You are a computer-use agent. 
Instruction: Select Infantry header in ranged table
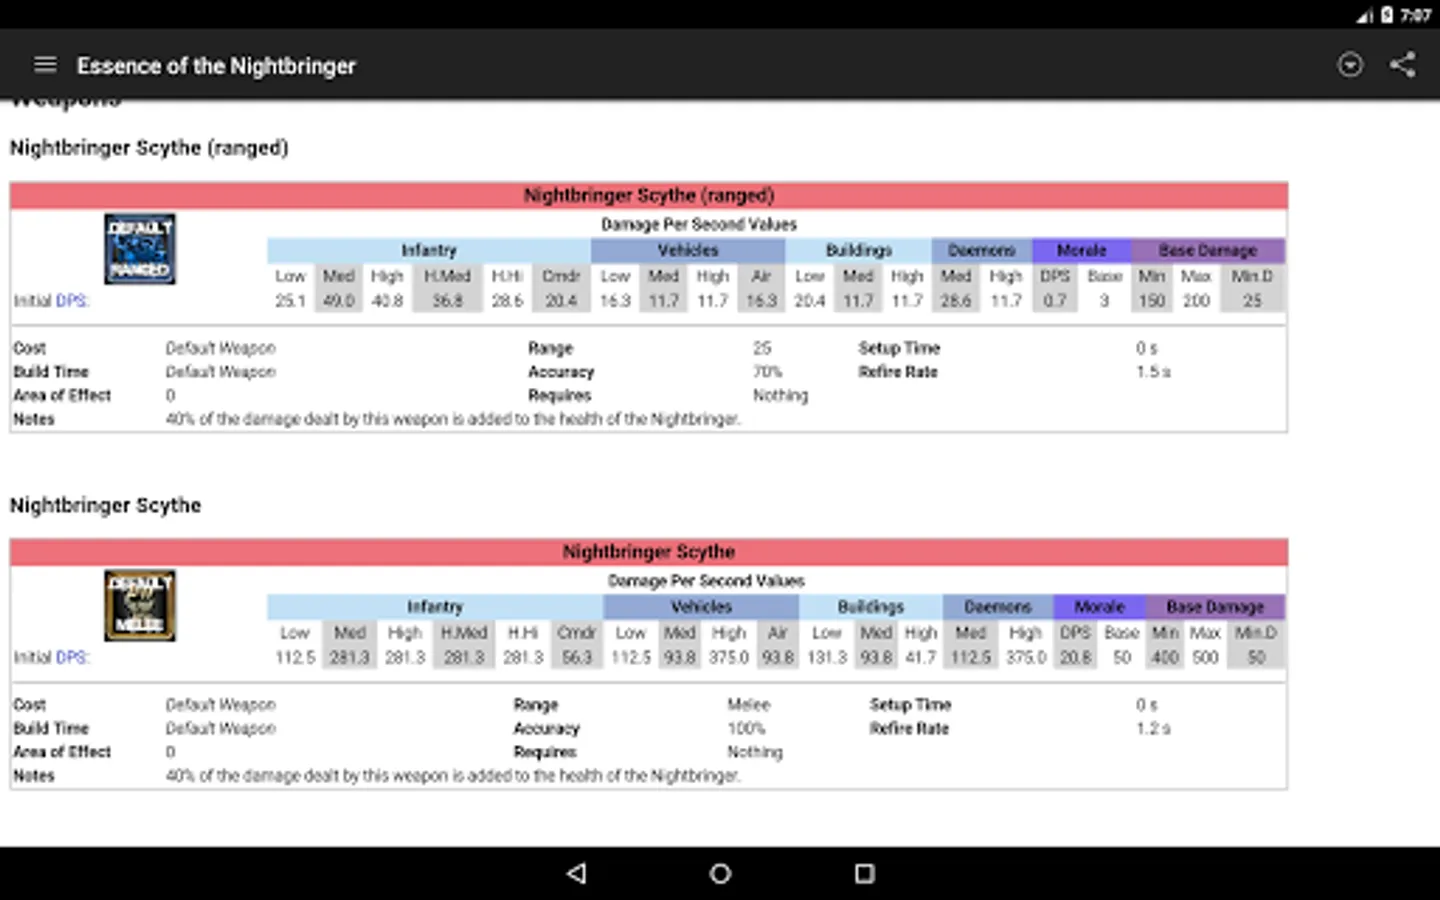[429, 250]
